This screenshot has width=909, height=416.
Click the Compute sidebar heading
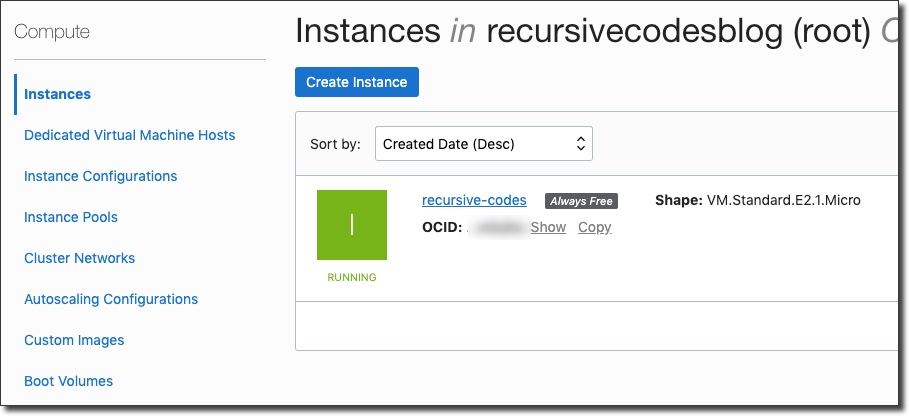[52, 32]
